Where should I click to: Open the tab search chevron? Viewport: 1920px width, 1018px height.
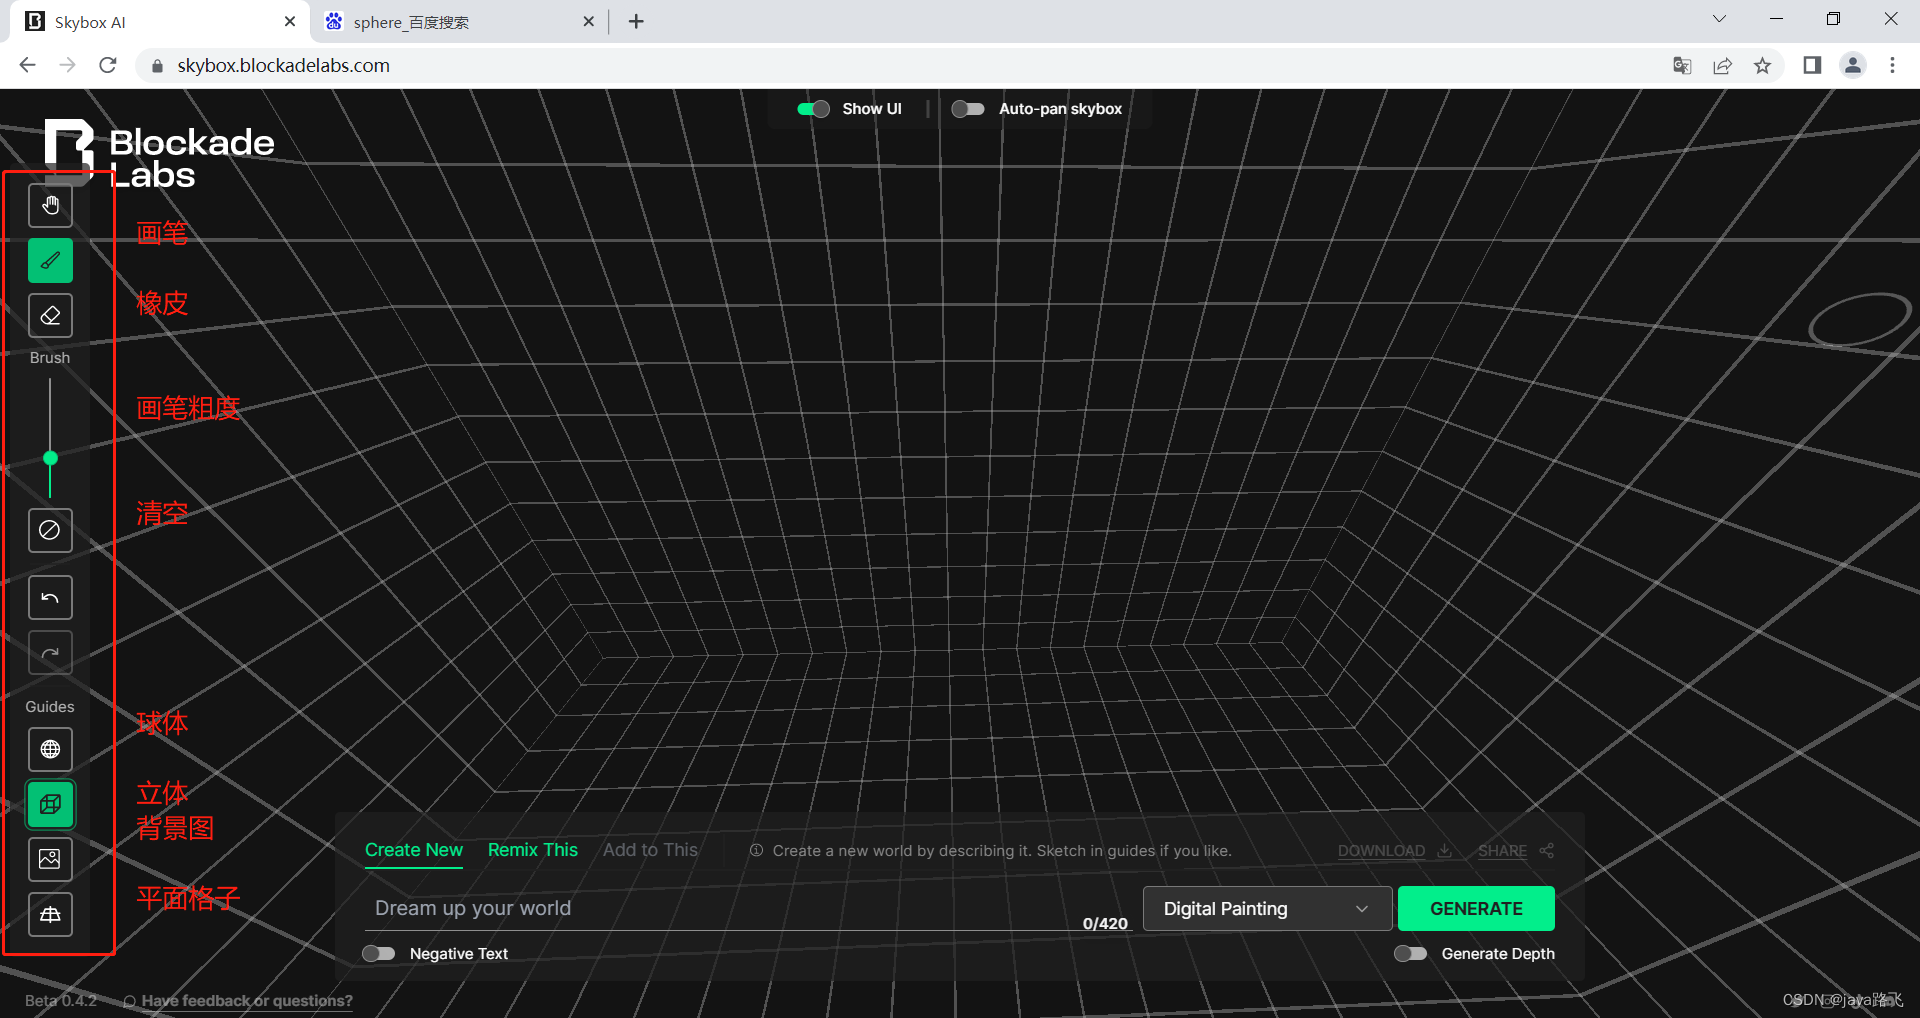[1719, 19]
